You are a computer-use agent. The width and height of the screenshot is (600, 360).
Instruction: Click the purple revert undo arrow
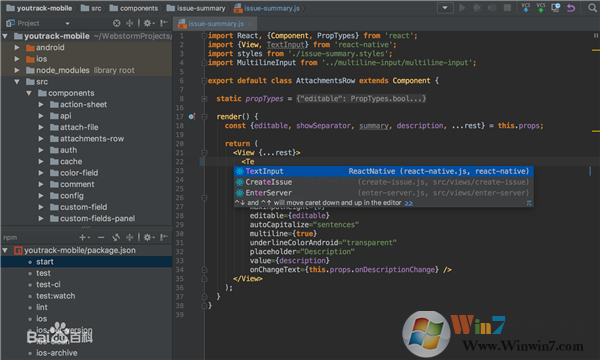571,8
